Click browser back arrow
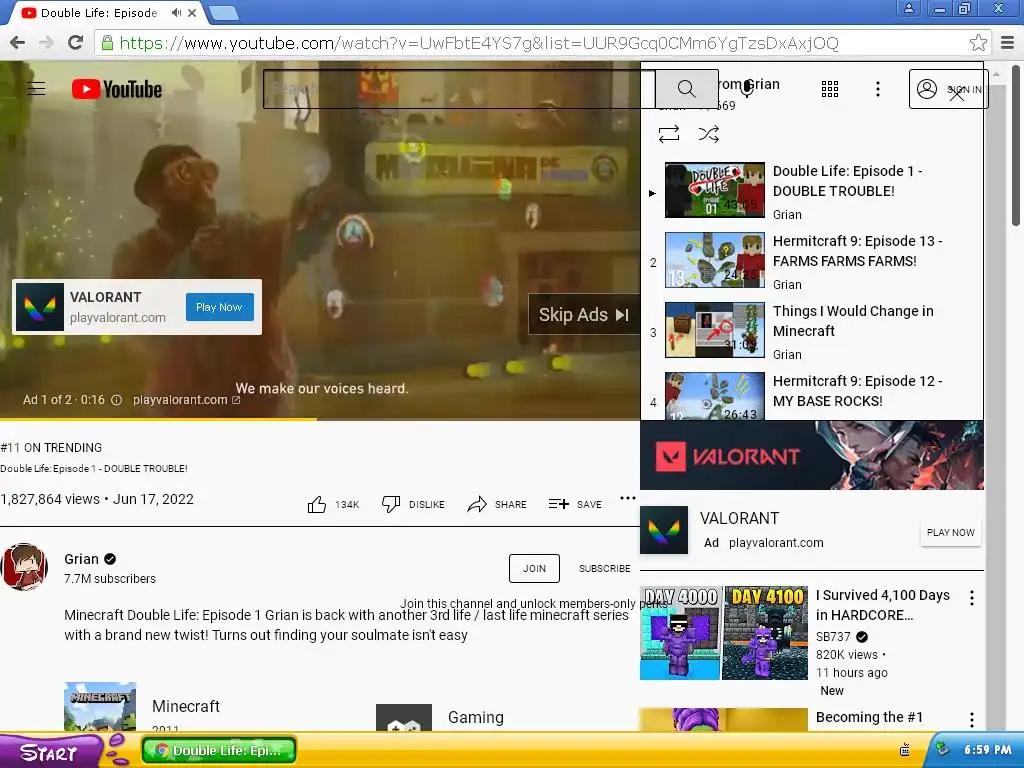This screenshot has height=768, width=1024. (18, 43)
